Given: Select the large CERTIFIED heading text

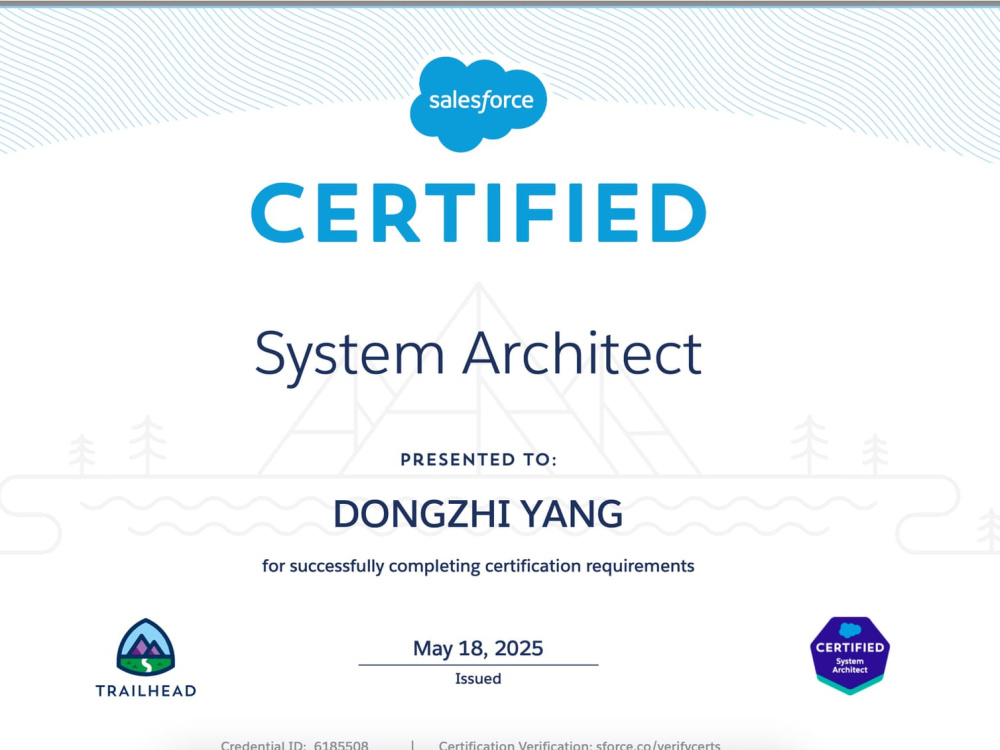Looking at the screenshot, I should pos(478,213).
